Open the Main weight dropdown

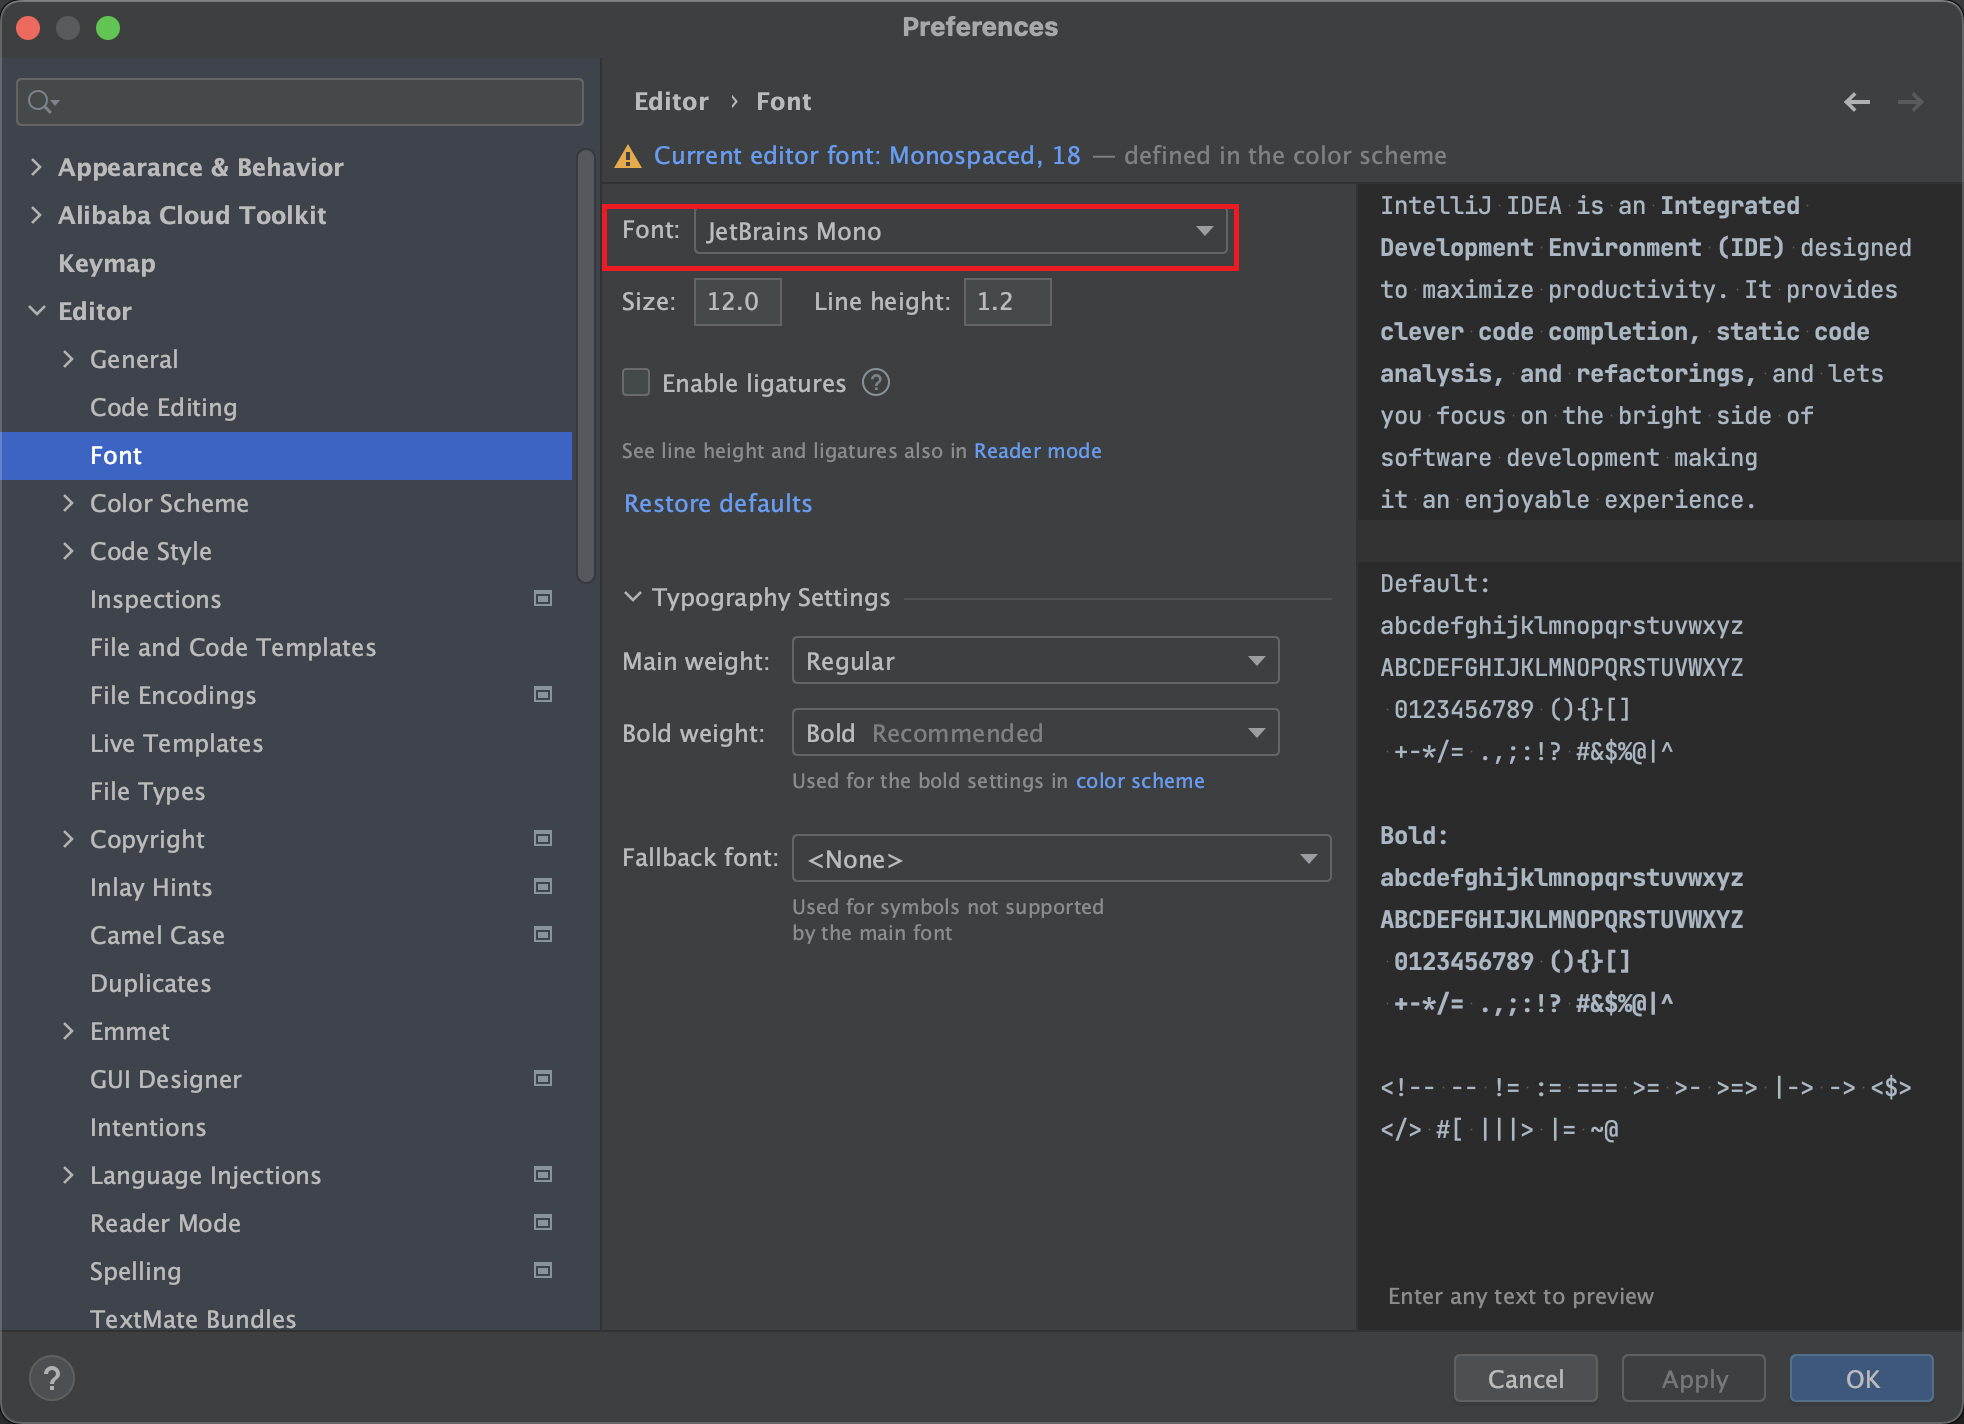(1035, 661)
